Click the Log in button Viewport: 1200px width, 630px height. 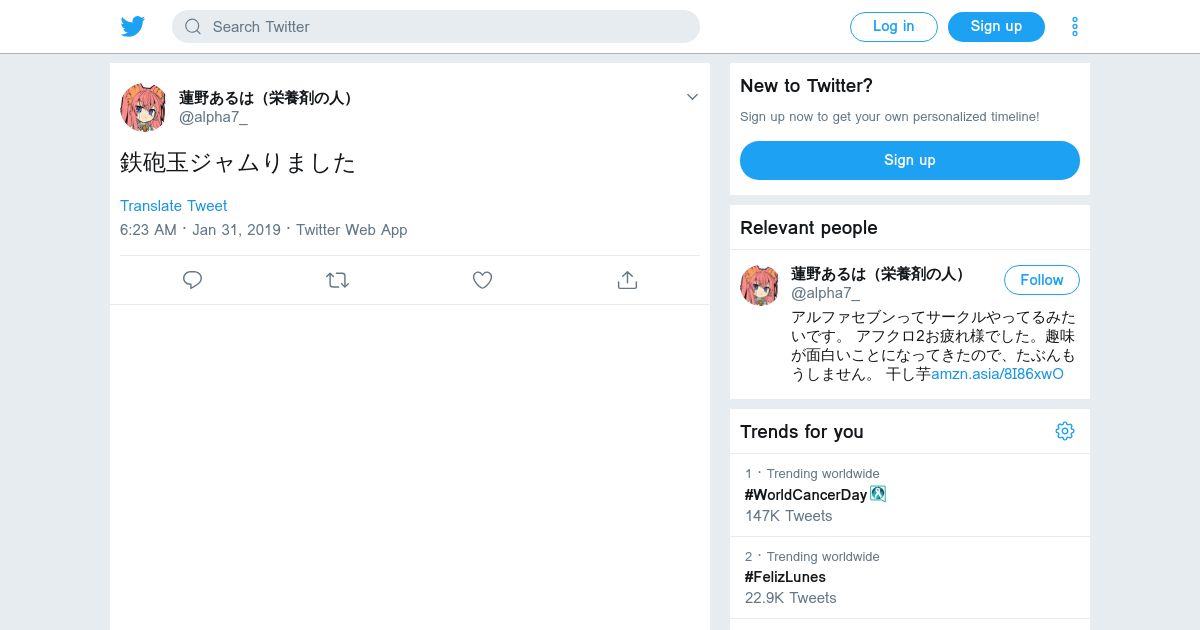pyautogui.click(x=893, y=27)
